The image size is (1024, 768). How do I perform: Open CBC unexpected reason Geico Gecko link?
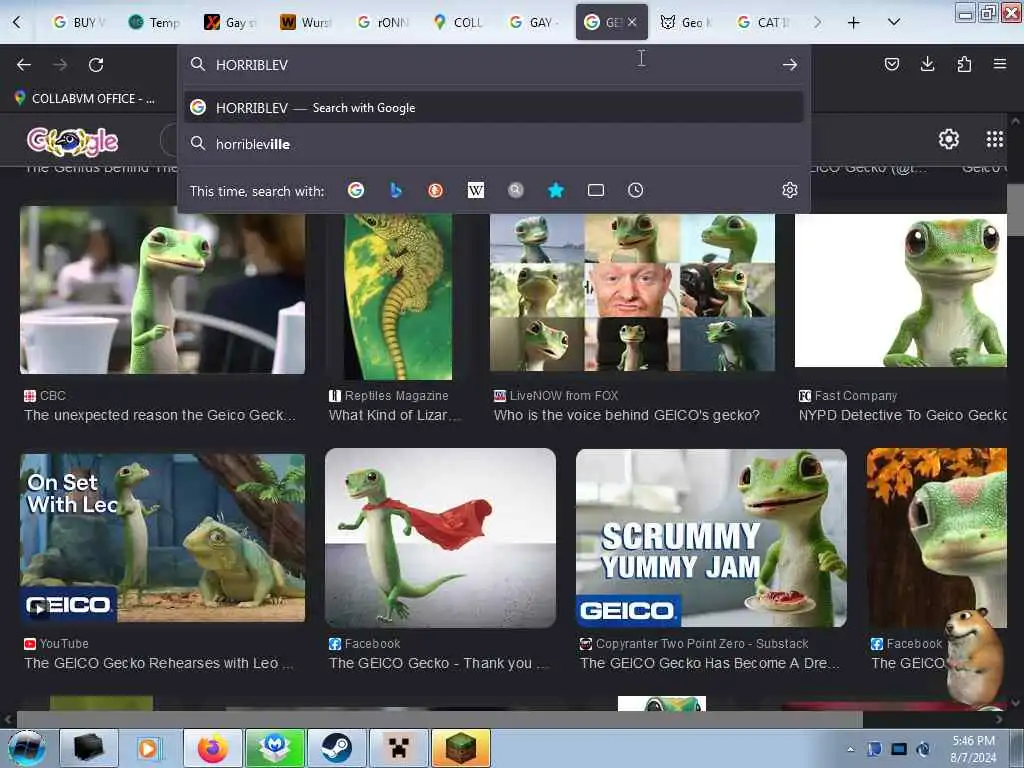coord(160,415)
